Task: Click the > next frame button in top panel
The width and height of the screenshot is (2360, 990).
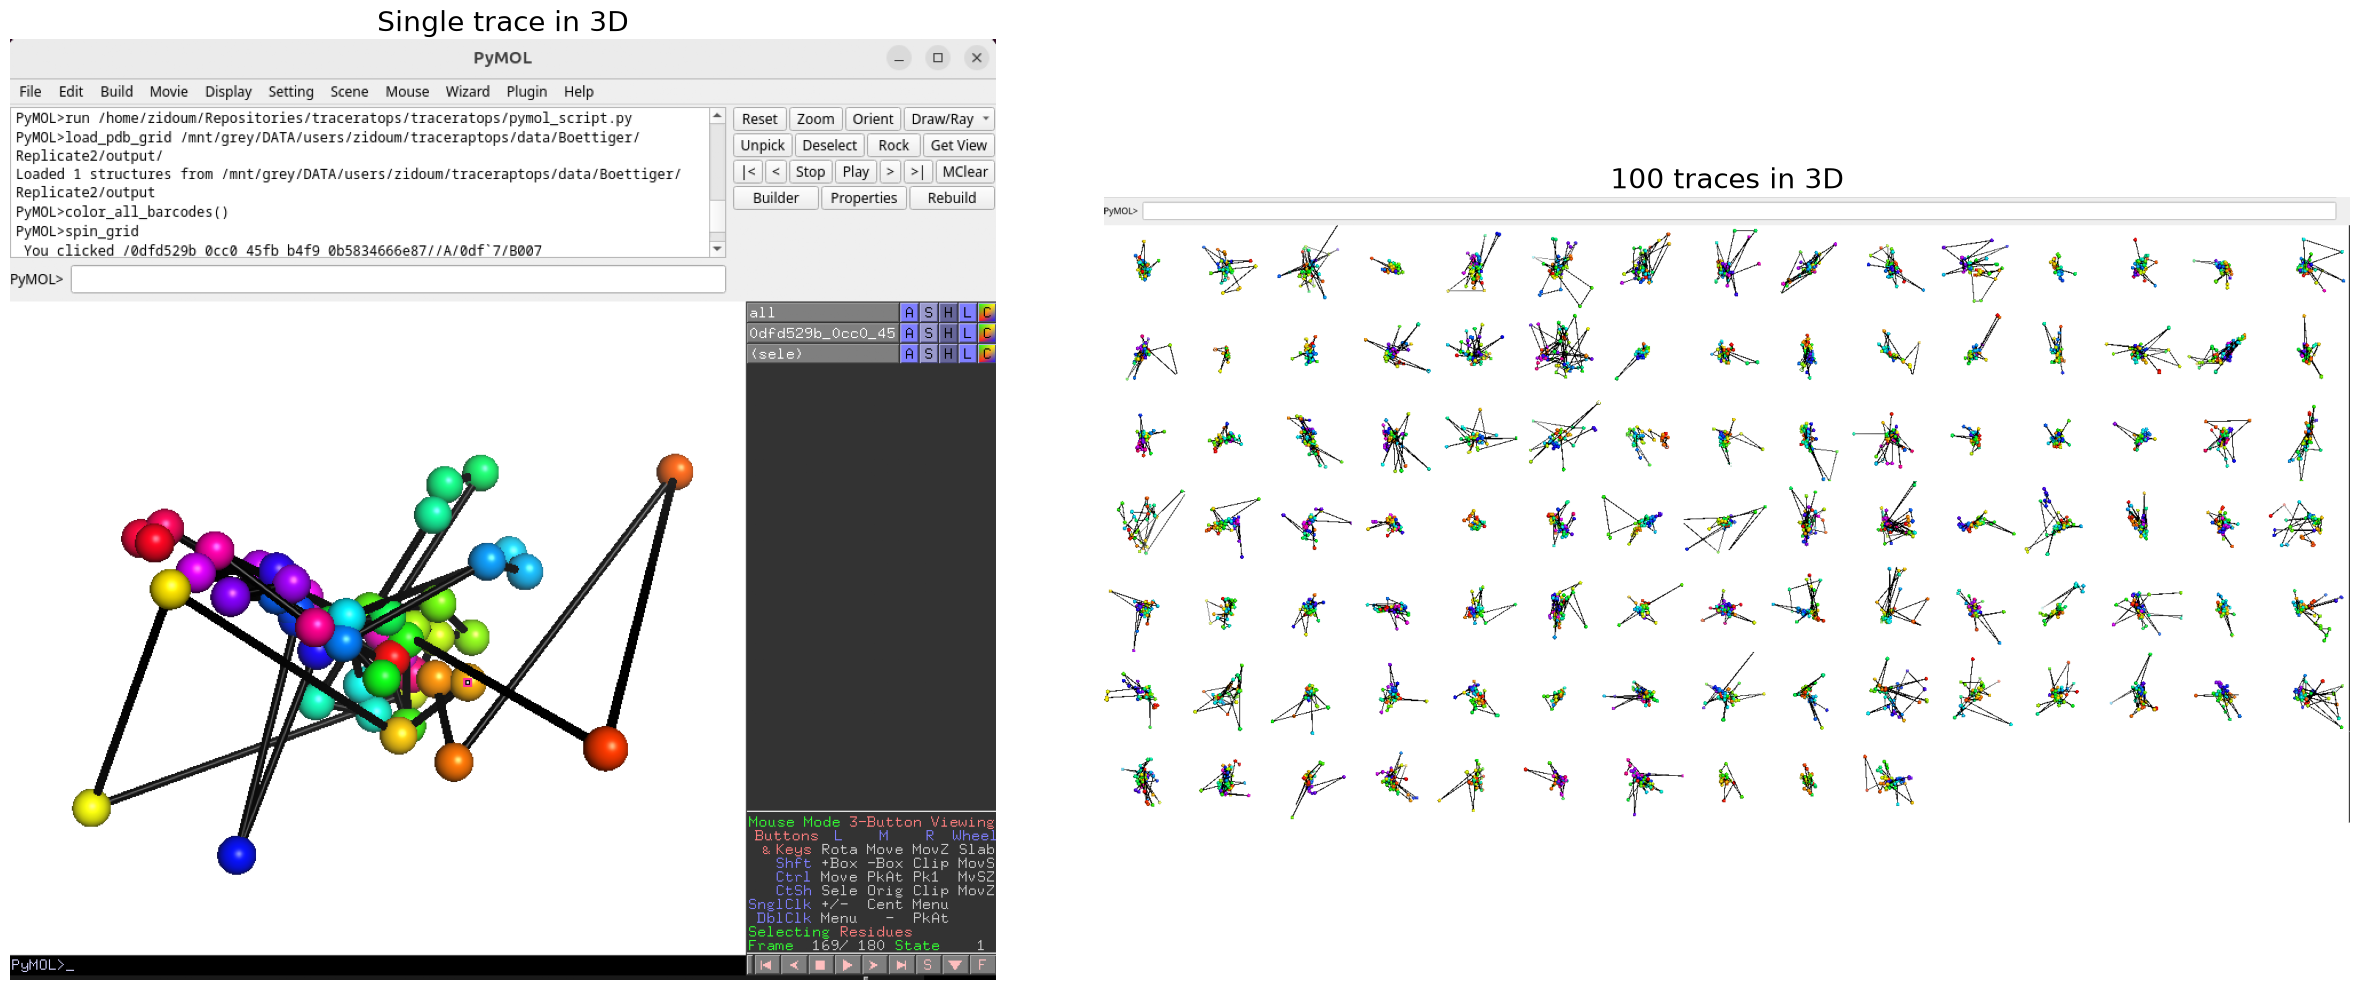Action: click(890, 172)
